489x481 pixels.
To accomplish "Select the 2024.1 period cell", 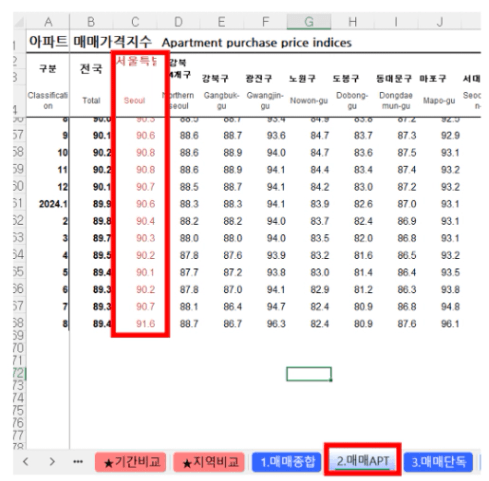I will click(53, 204).
